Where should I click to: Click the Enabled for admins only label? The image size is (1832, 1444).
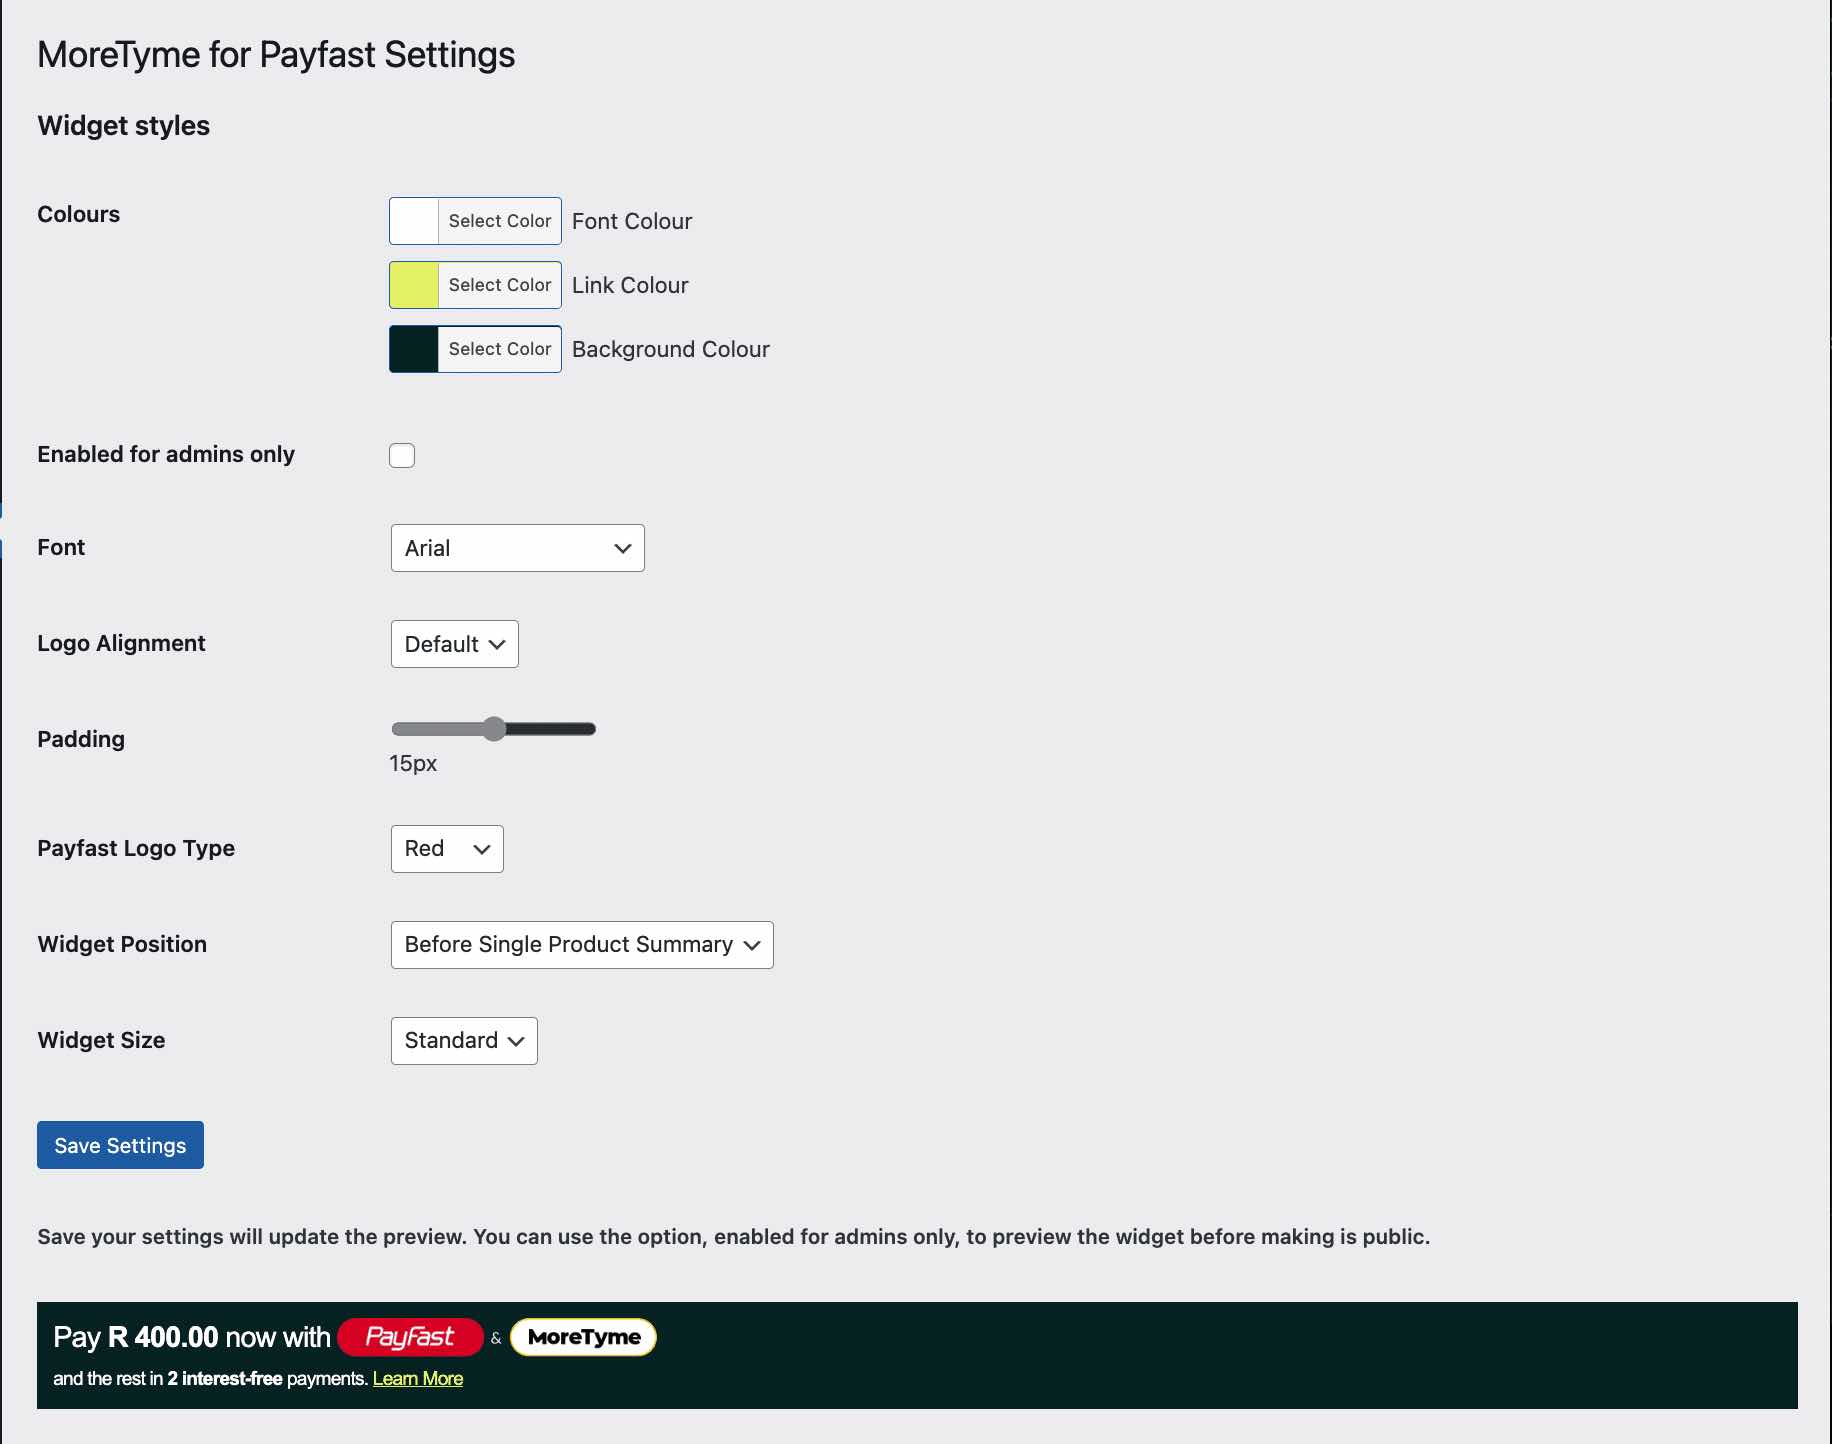[166, 454]
